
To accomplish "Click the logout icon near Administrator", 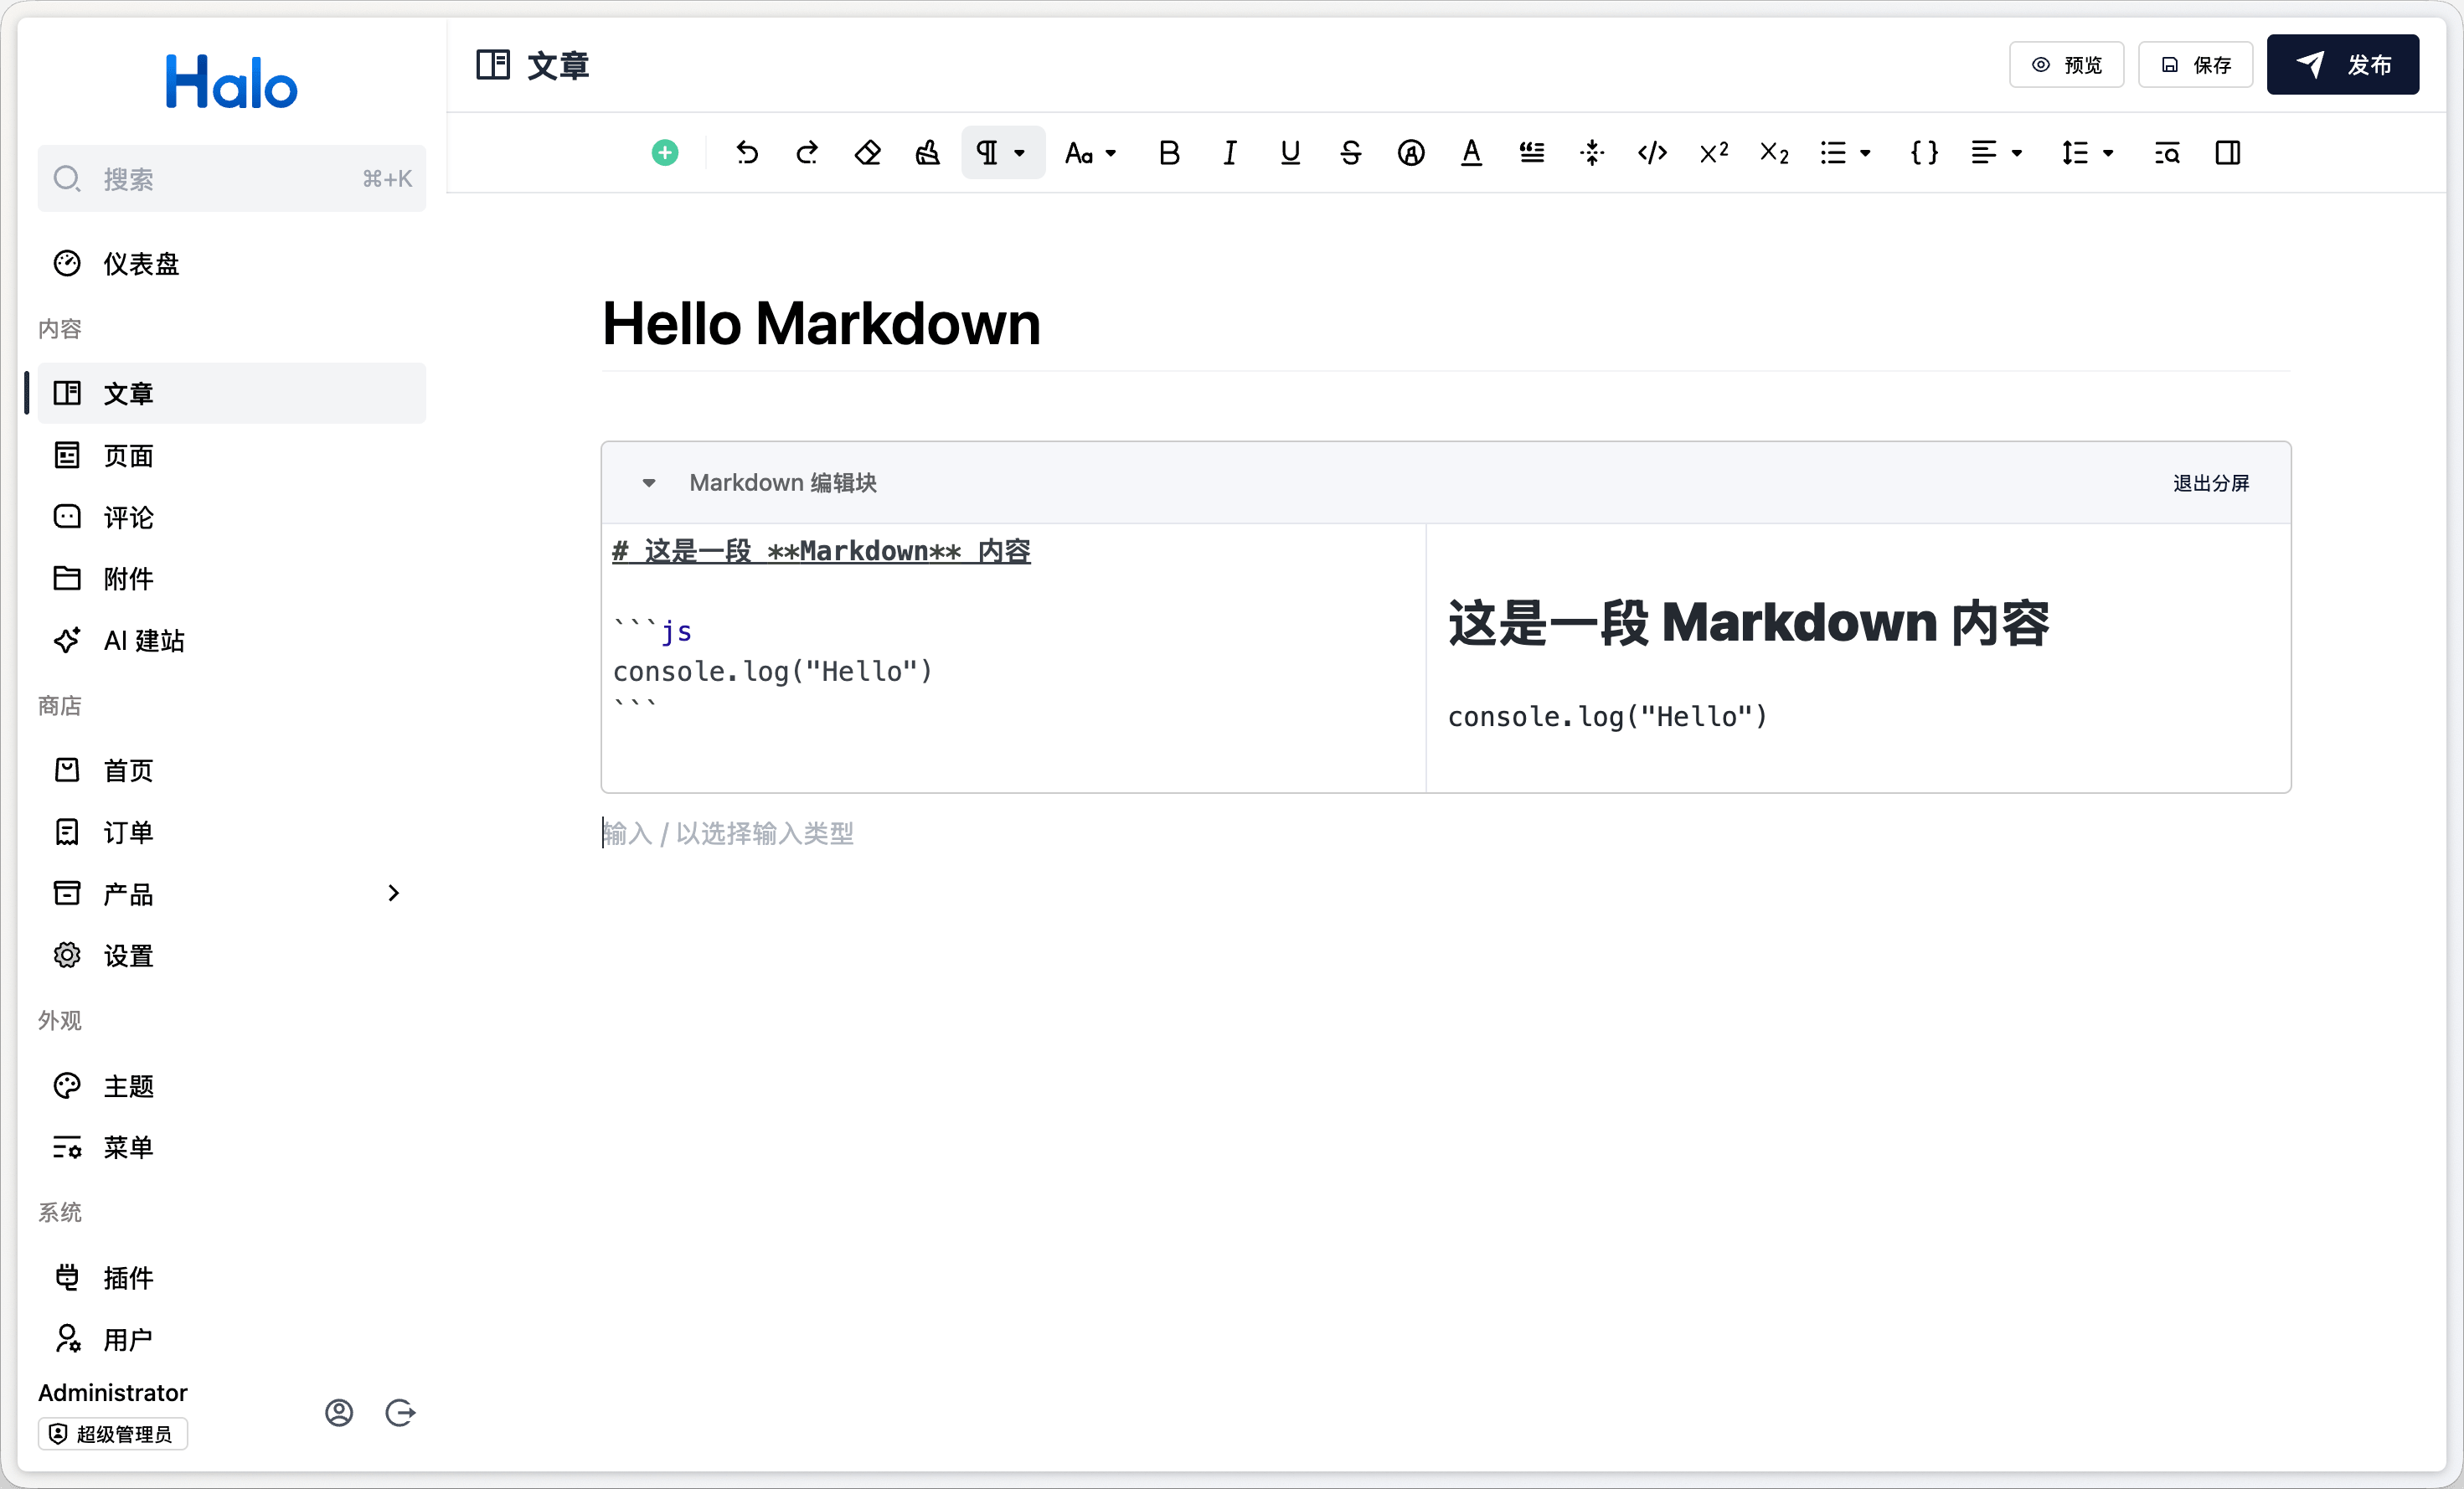I will pyautogui.click(x=400, y=1412).
